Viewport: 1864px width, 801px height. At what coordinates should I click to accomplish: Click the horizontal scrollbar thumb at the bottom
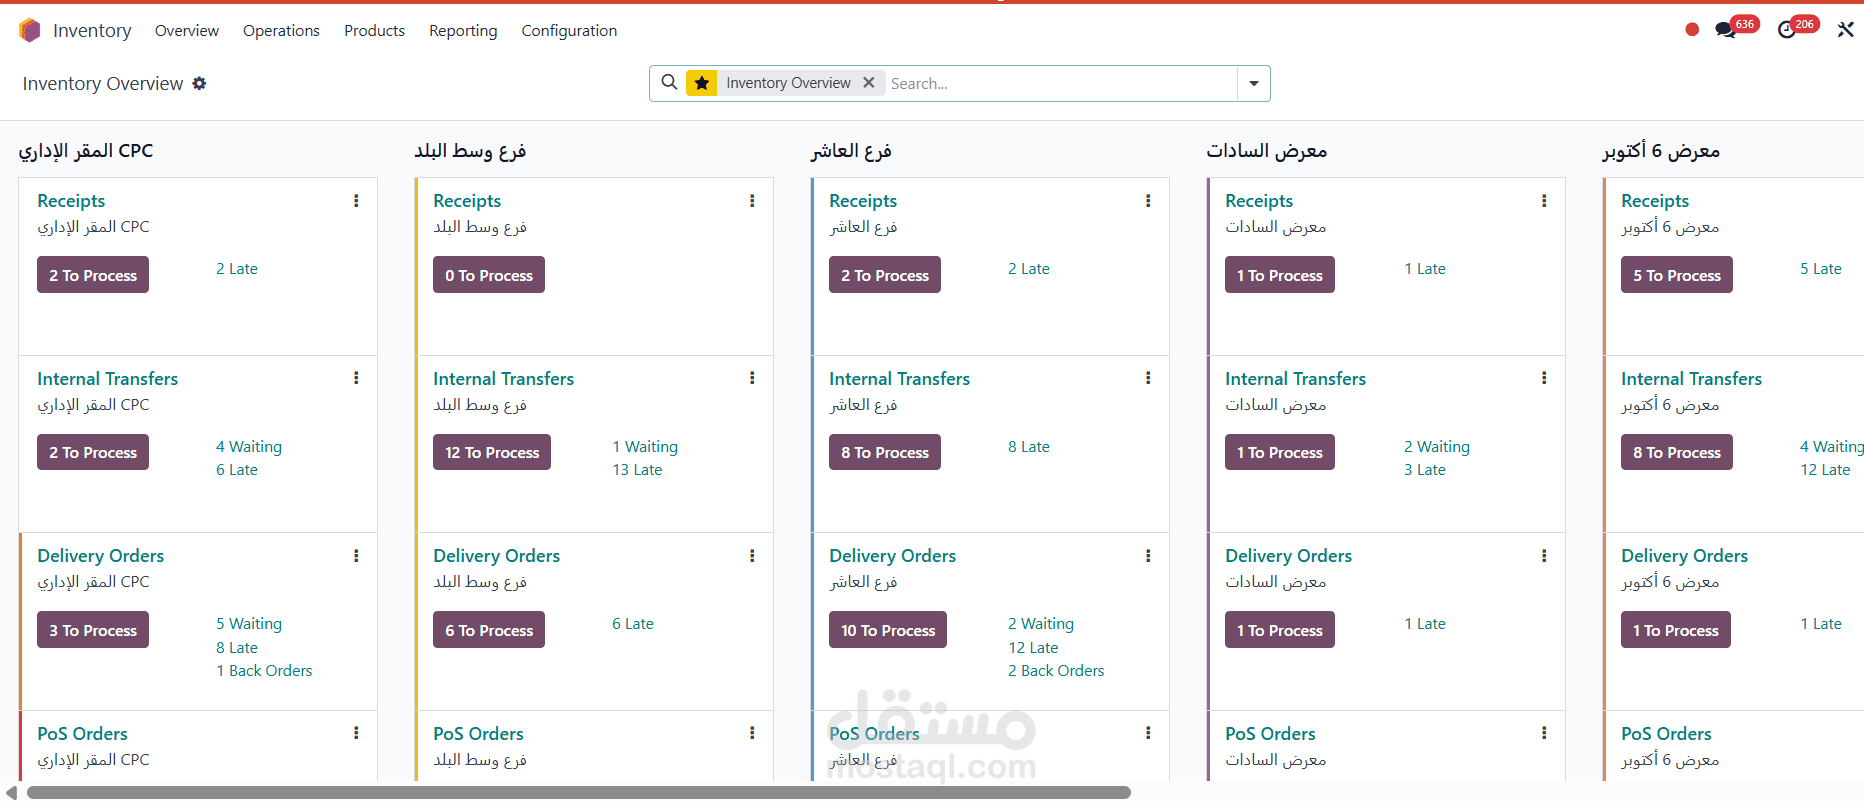pyautogui.click(x=579, y=793)
